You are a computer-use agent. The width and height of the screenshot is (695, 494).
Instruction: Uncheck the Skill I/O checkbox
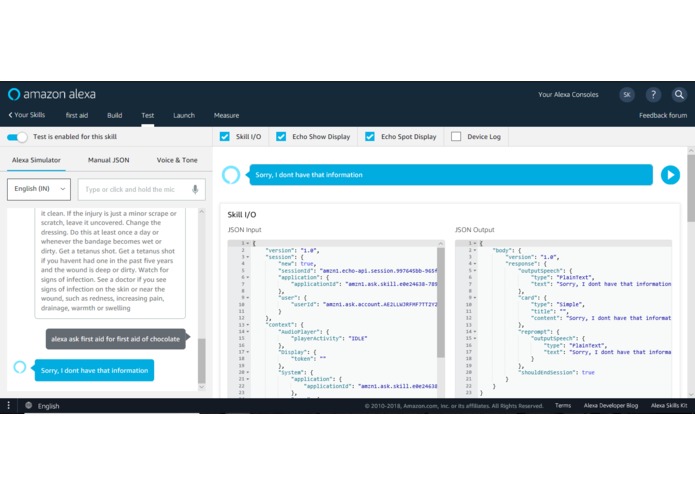(225, 136)
